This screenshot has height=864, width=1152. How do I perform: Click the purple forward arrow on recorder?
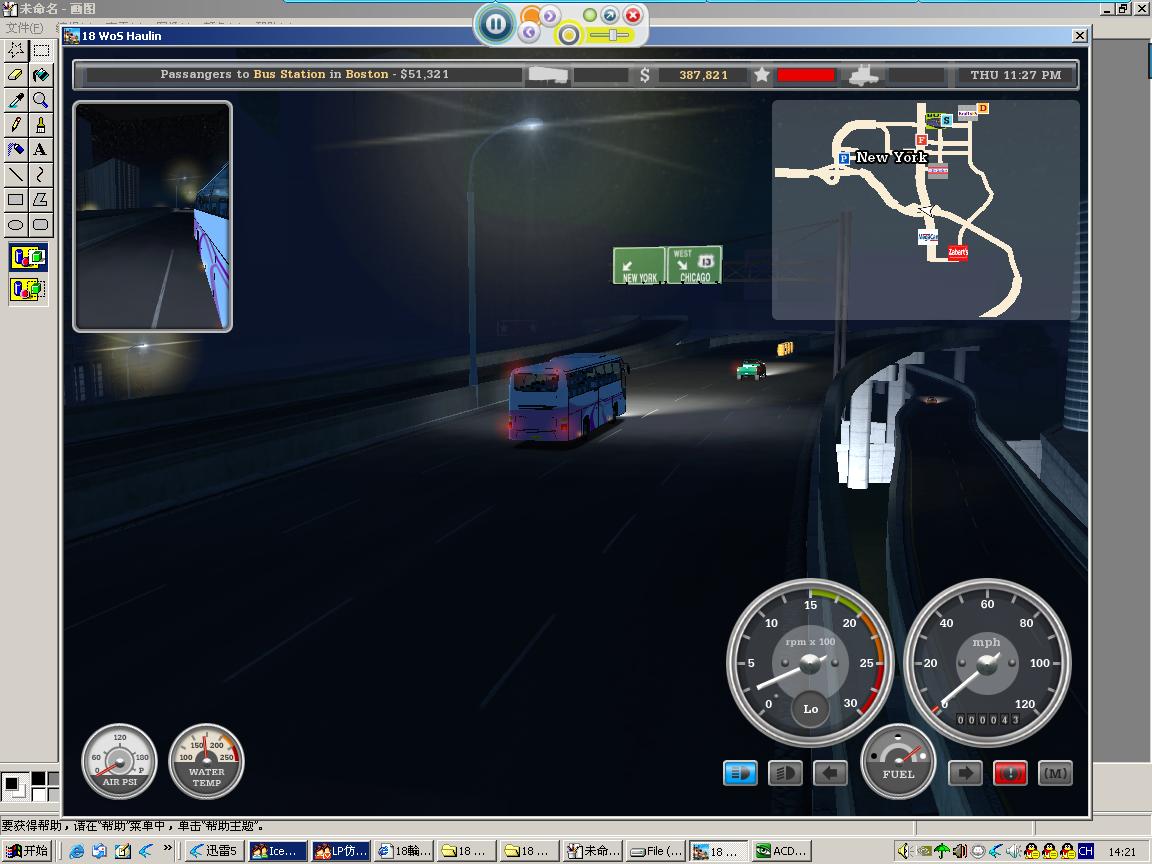click(550, 15)
